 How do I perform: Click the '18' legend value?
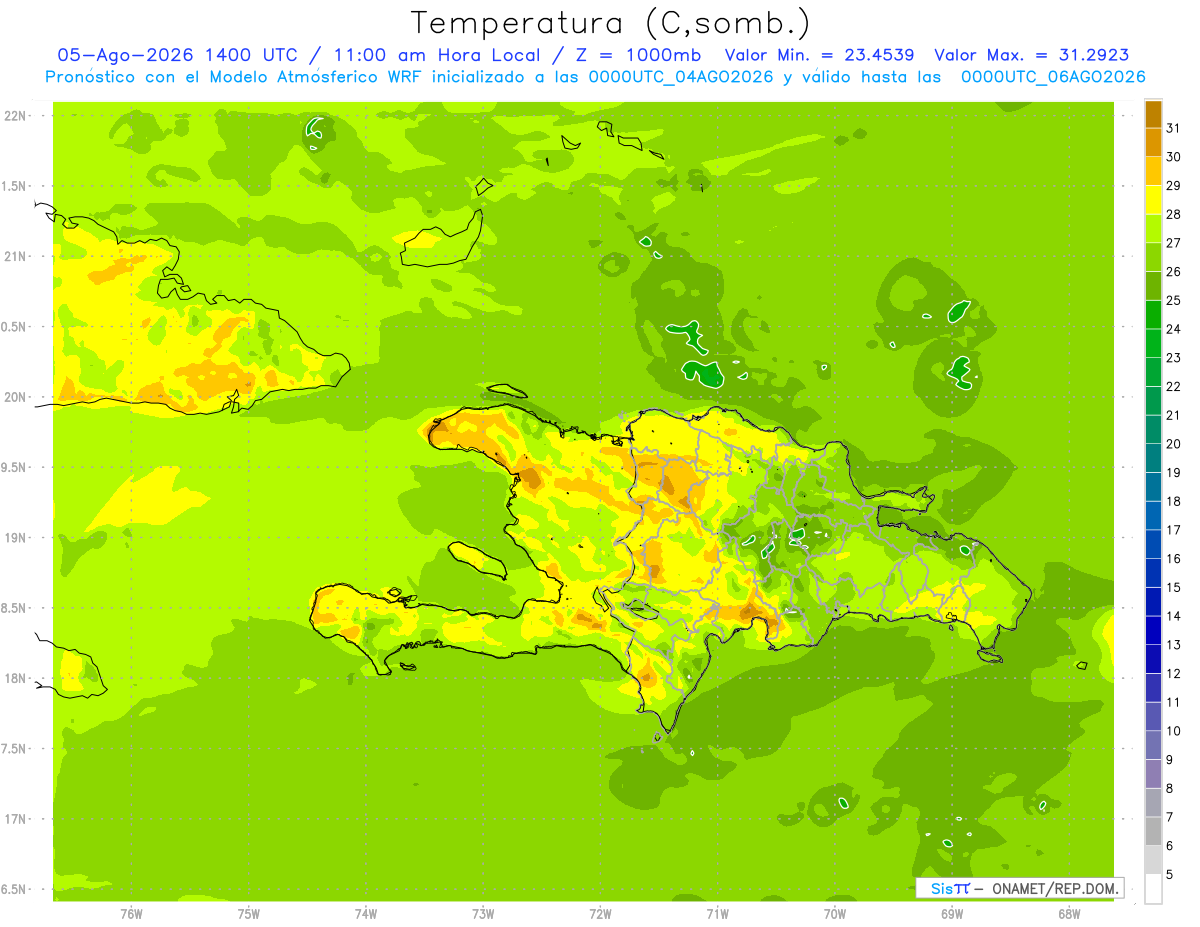click(1173, 501)
